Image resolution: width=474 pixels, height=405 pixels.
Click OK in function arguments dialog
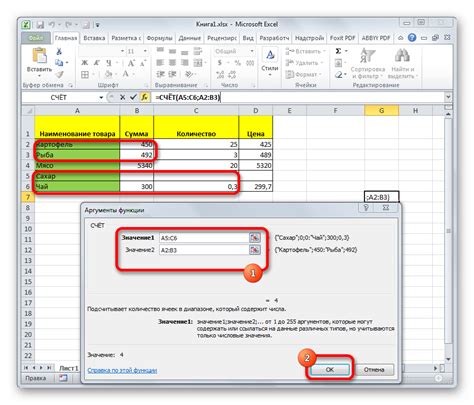pyautogui.click(x=330, y=369)
